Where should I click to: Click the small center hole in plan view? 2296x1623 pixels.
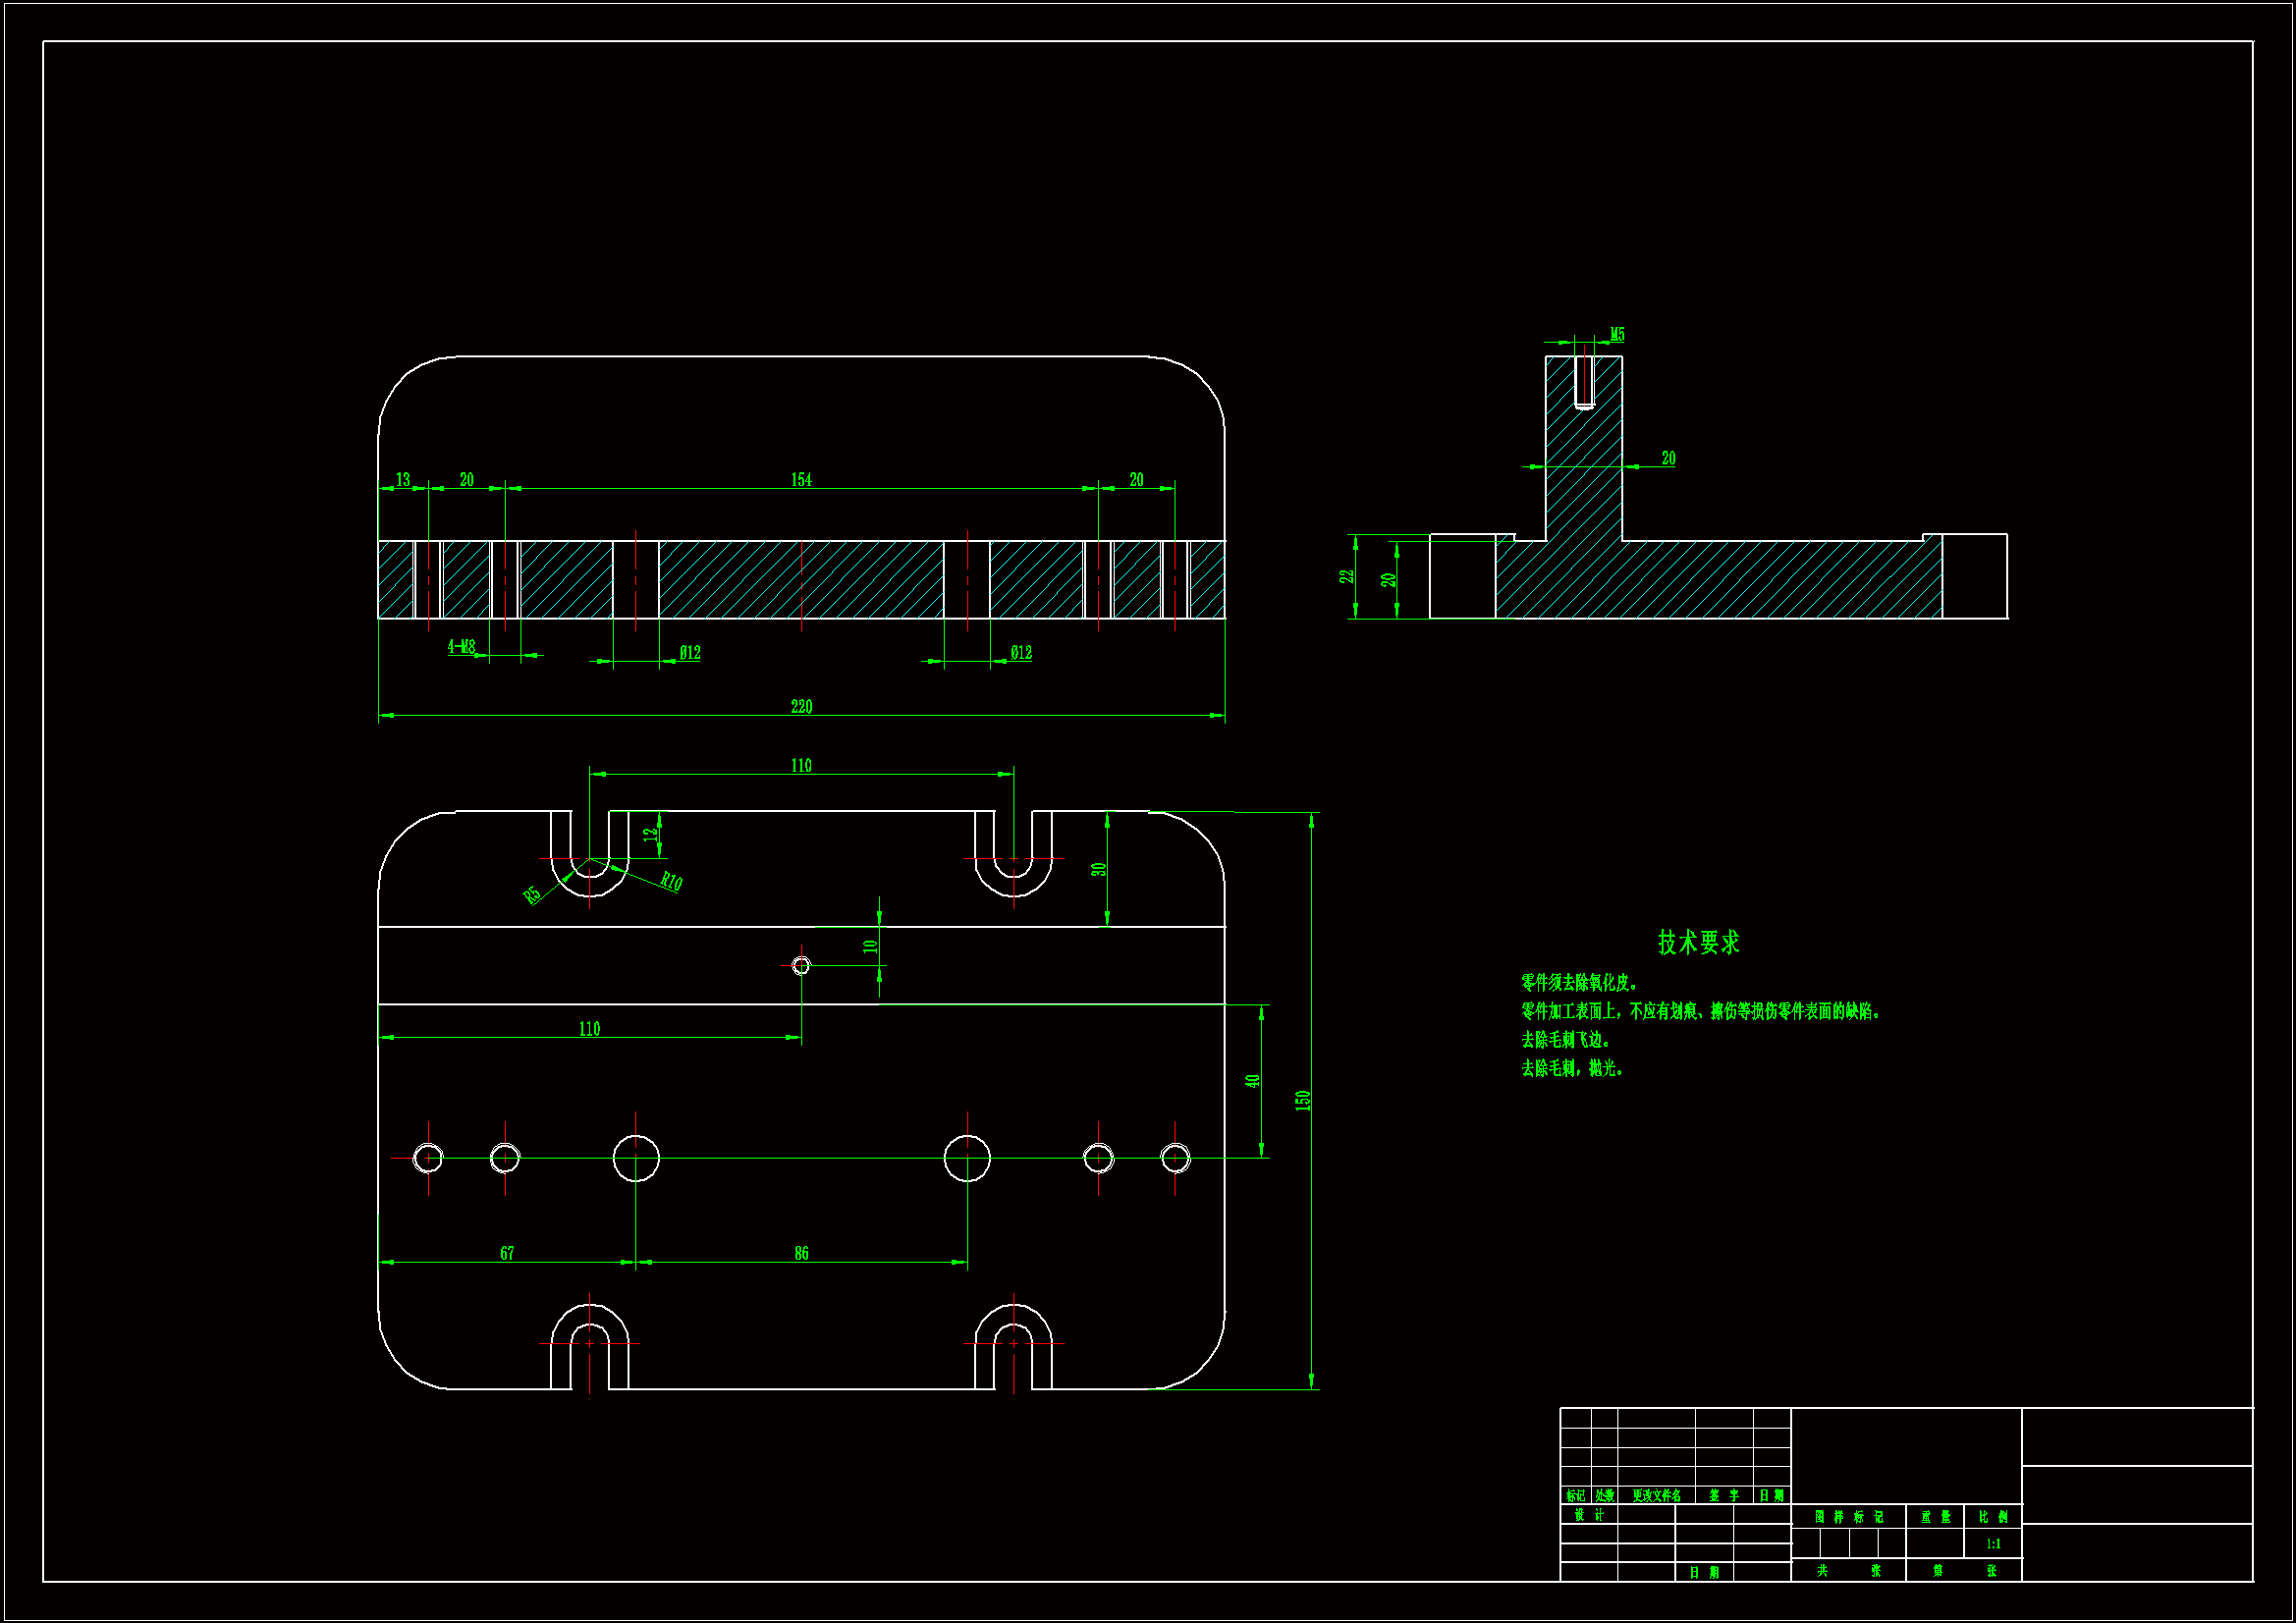pyautogui.click(x=801, y=966)
